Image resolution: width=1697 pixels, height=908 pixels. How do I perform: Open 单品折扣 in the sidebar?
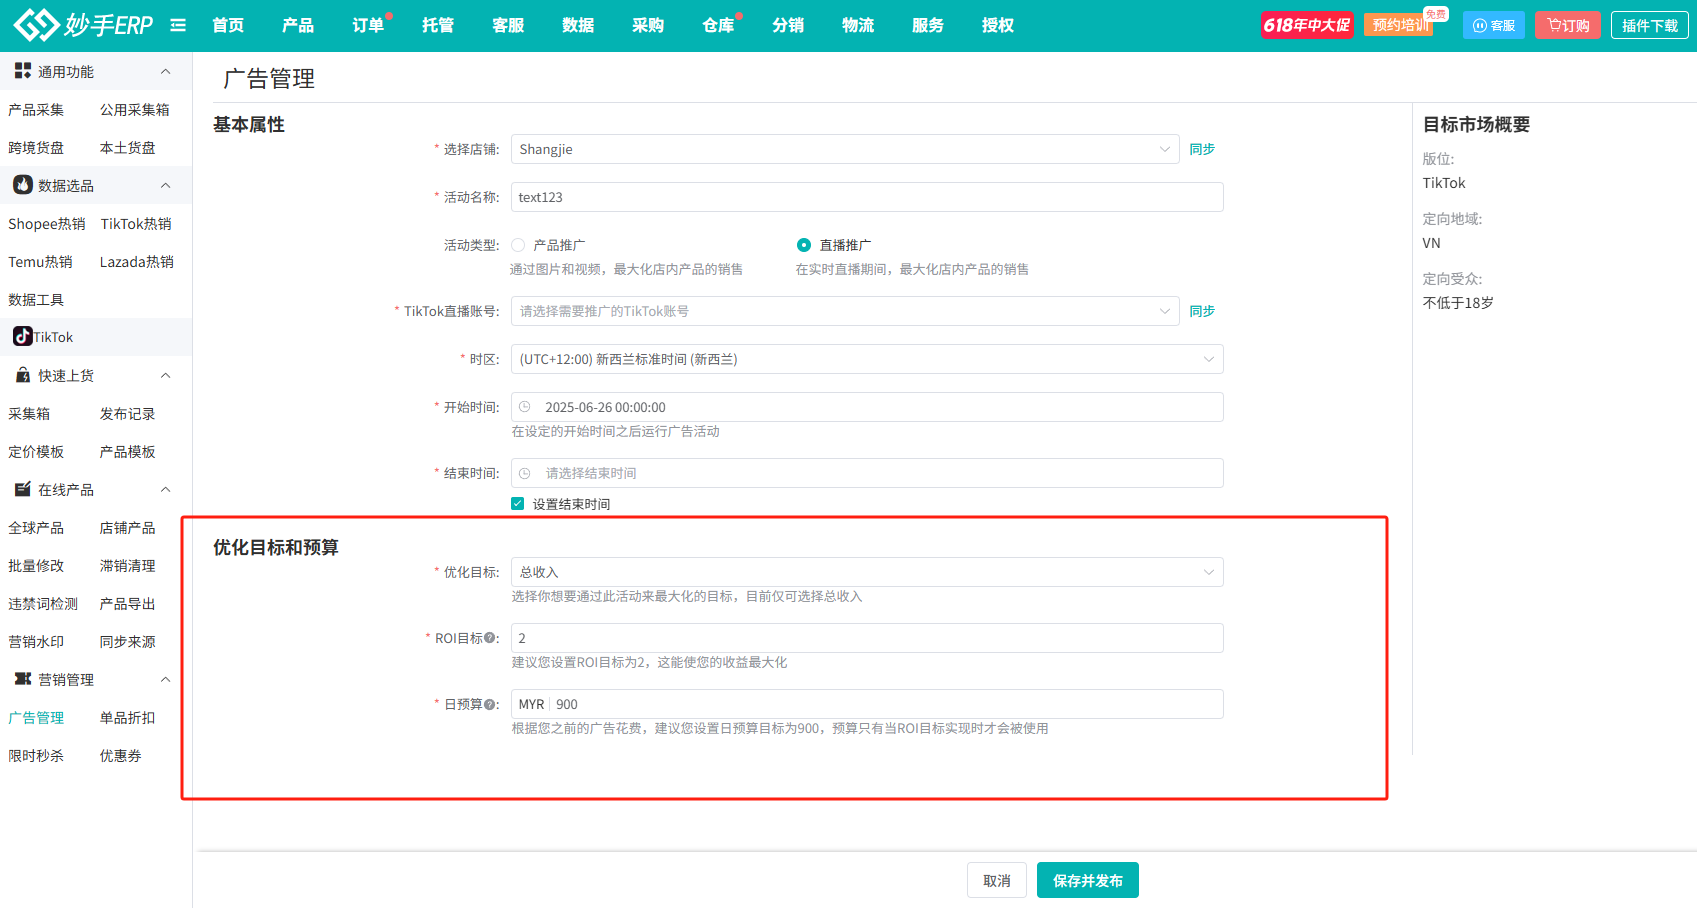coord(128,718)
